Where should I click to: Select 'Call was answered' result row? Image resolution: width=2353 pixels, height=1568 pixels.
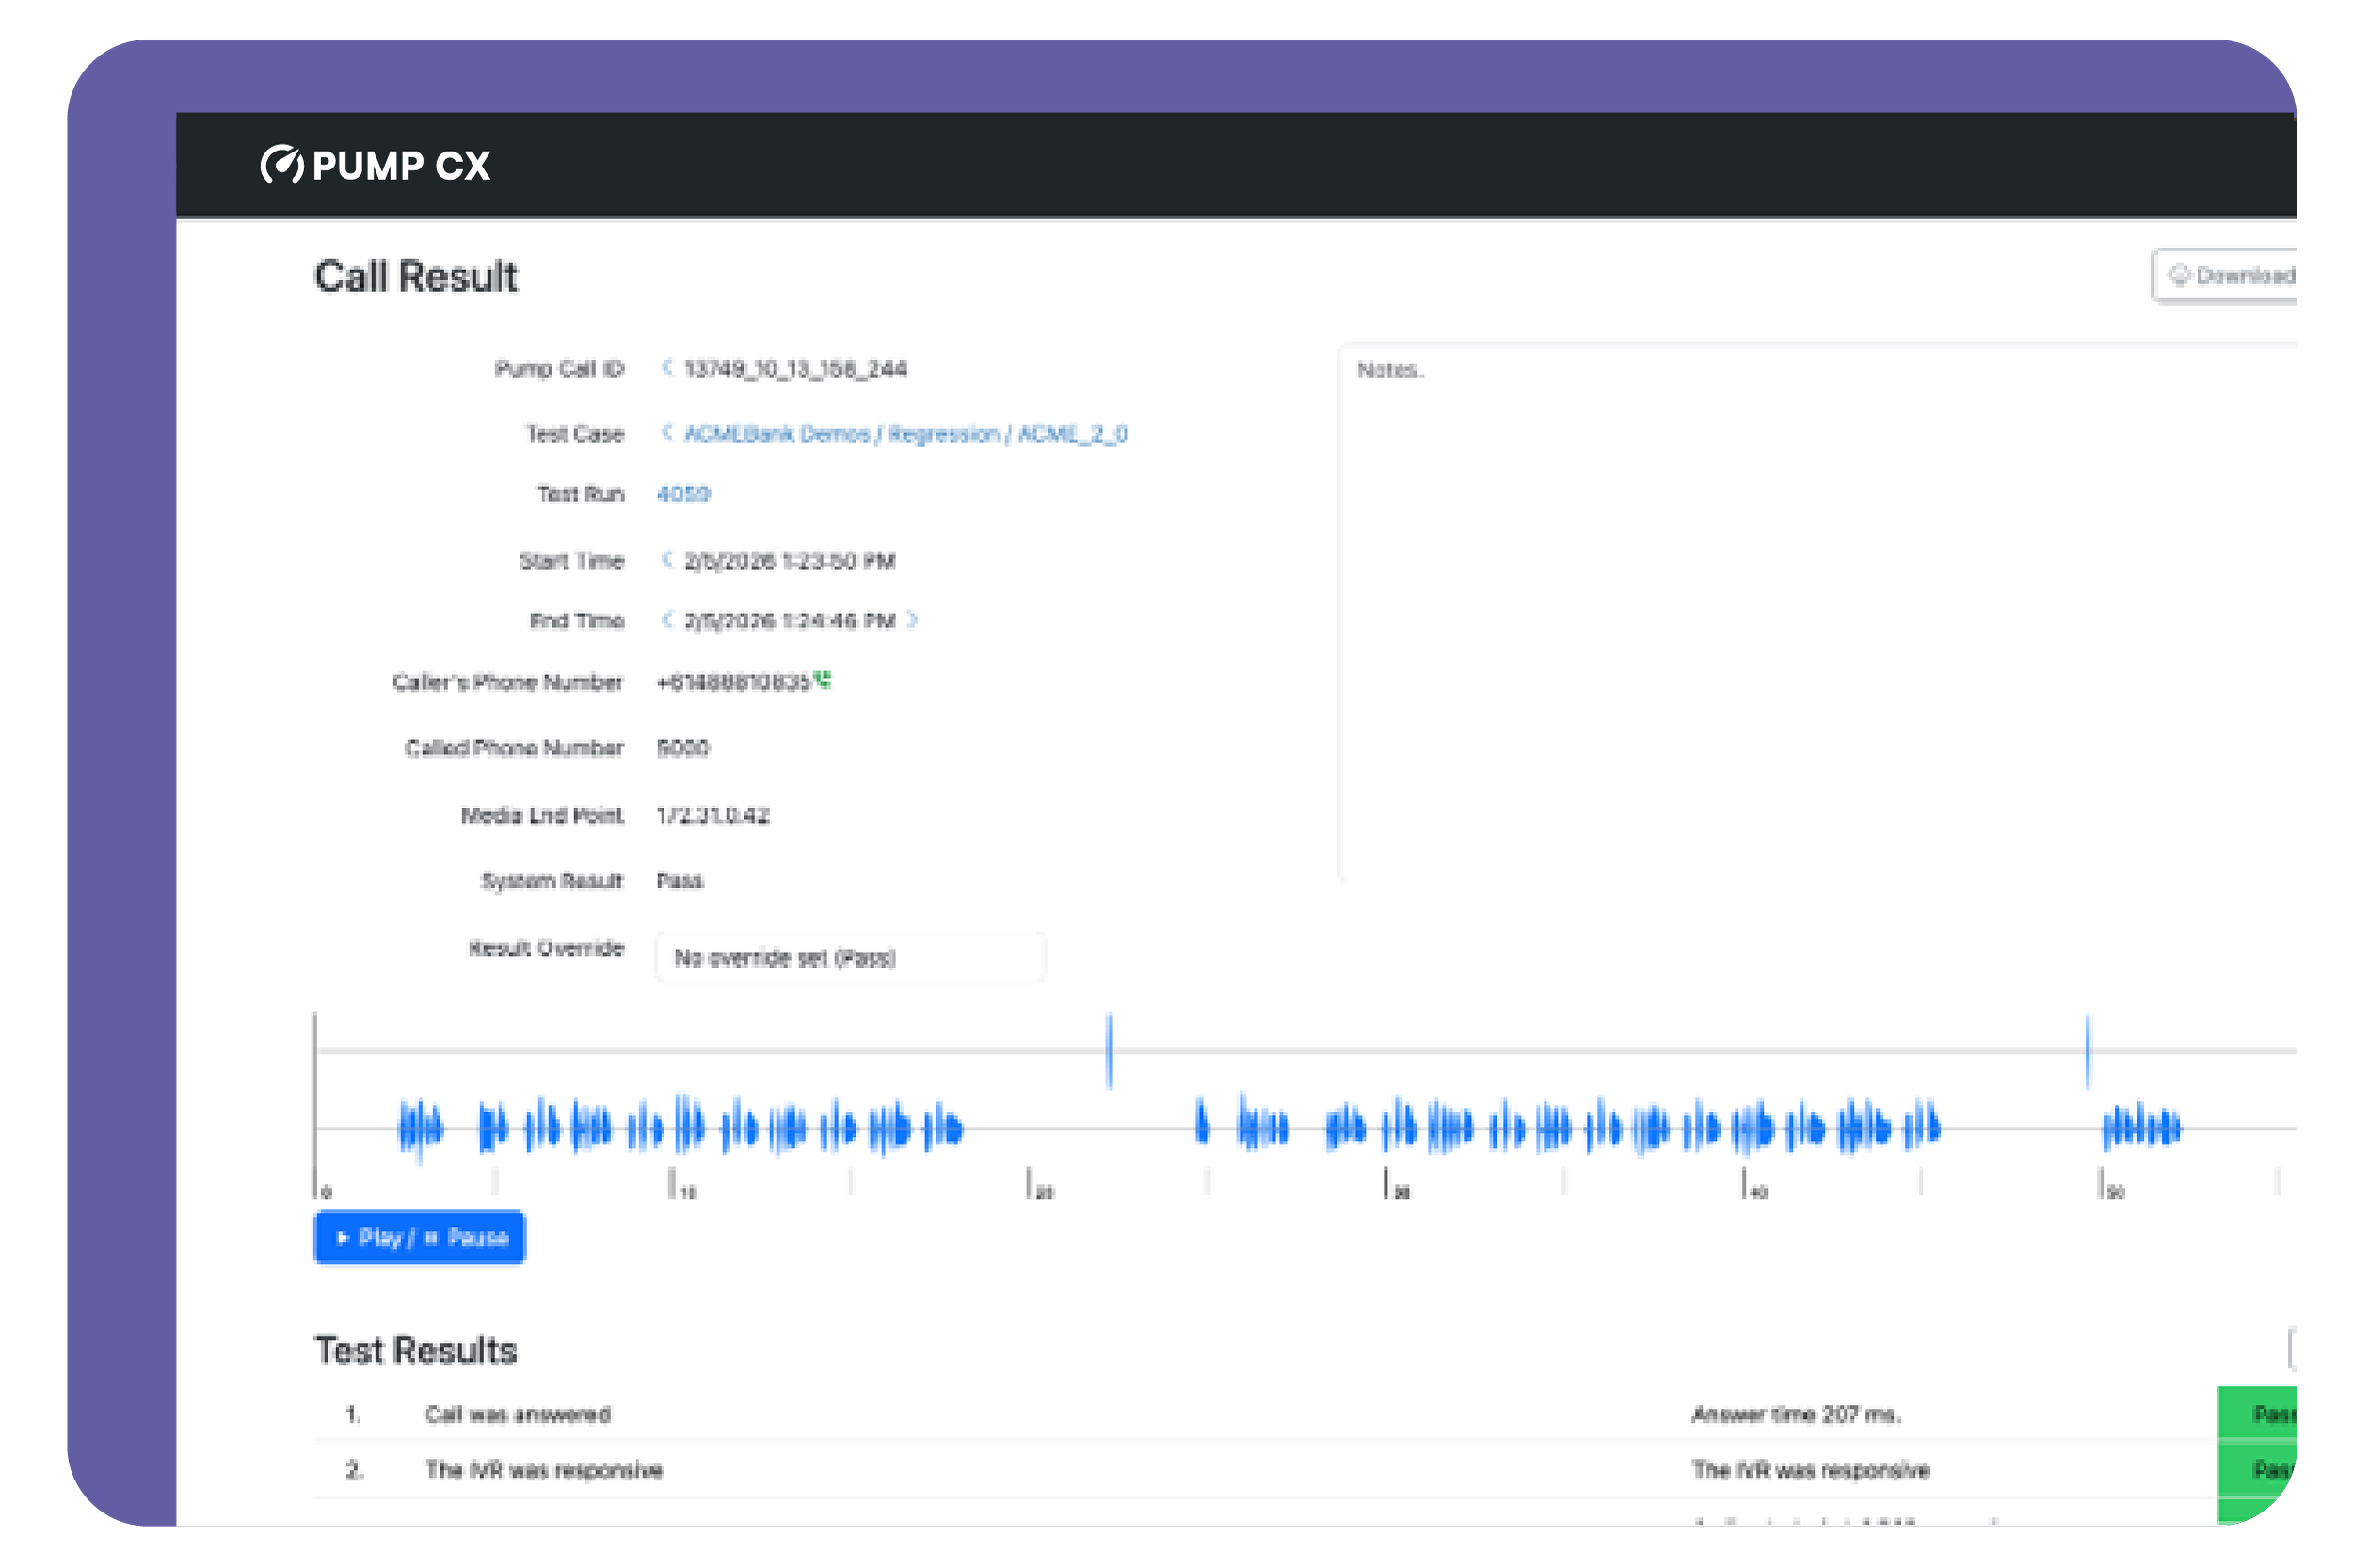[x=518, y=1414]
